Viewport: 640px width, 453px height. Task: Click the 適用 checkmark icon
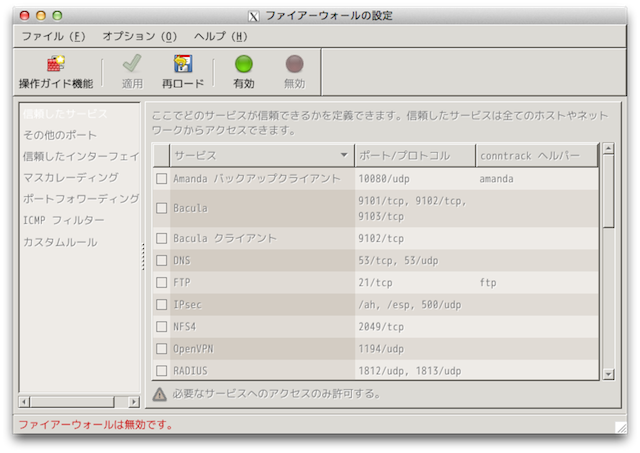[x=132, y=65]
